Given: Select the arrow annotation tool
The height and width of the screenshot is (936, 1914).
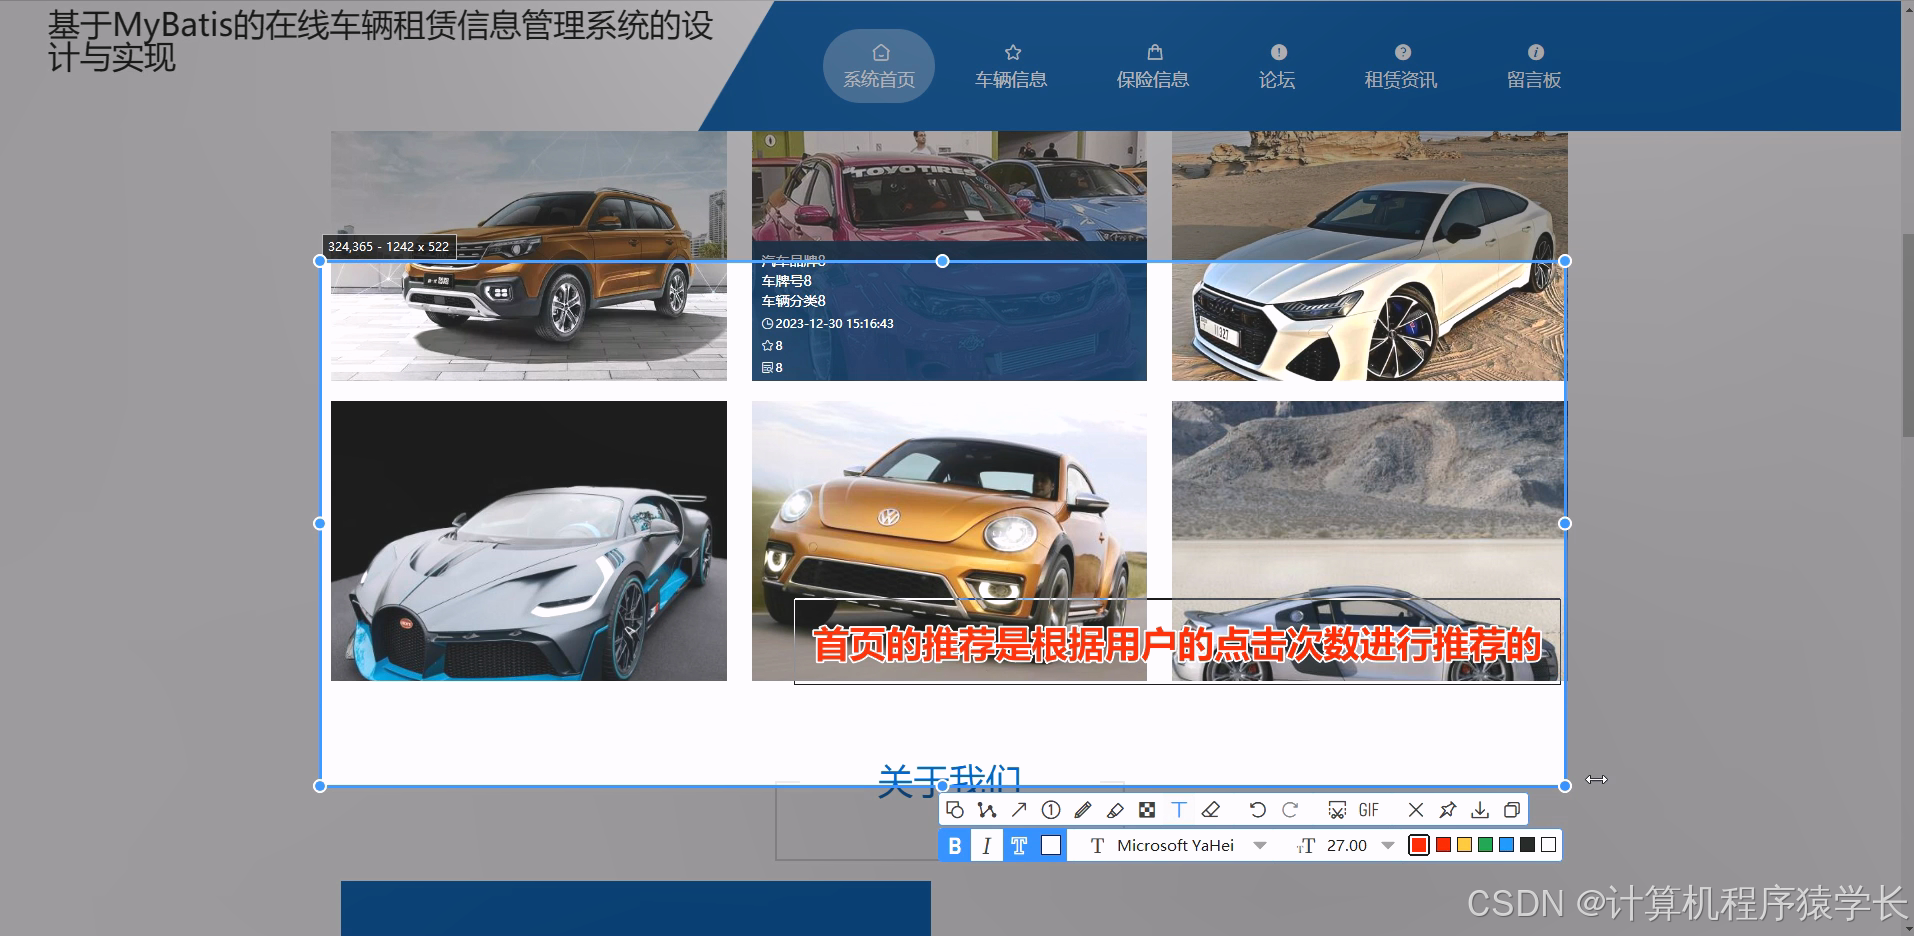Looking at the screenshot, I should tap(1019, 810).
